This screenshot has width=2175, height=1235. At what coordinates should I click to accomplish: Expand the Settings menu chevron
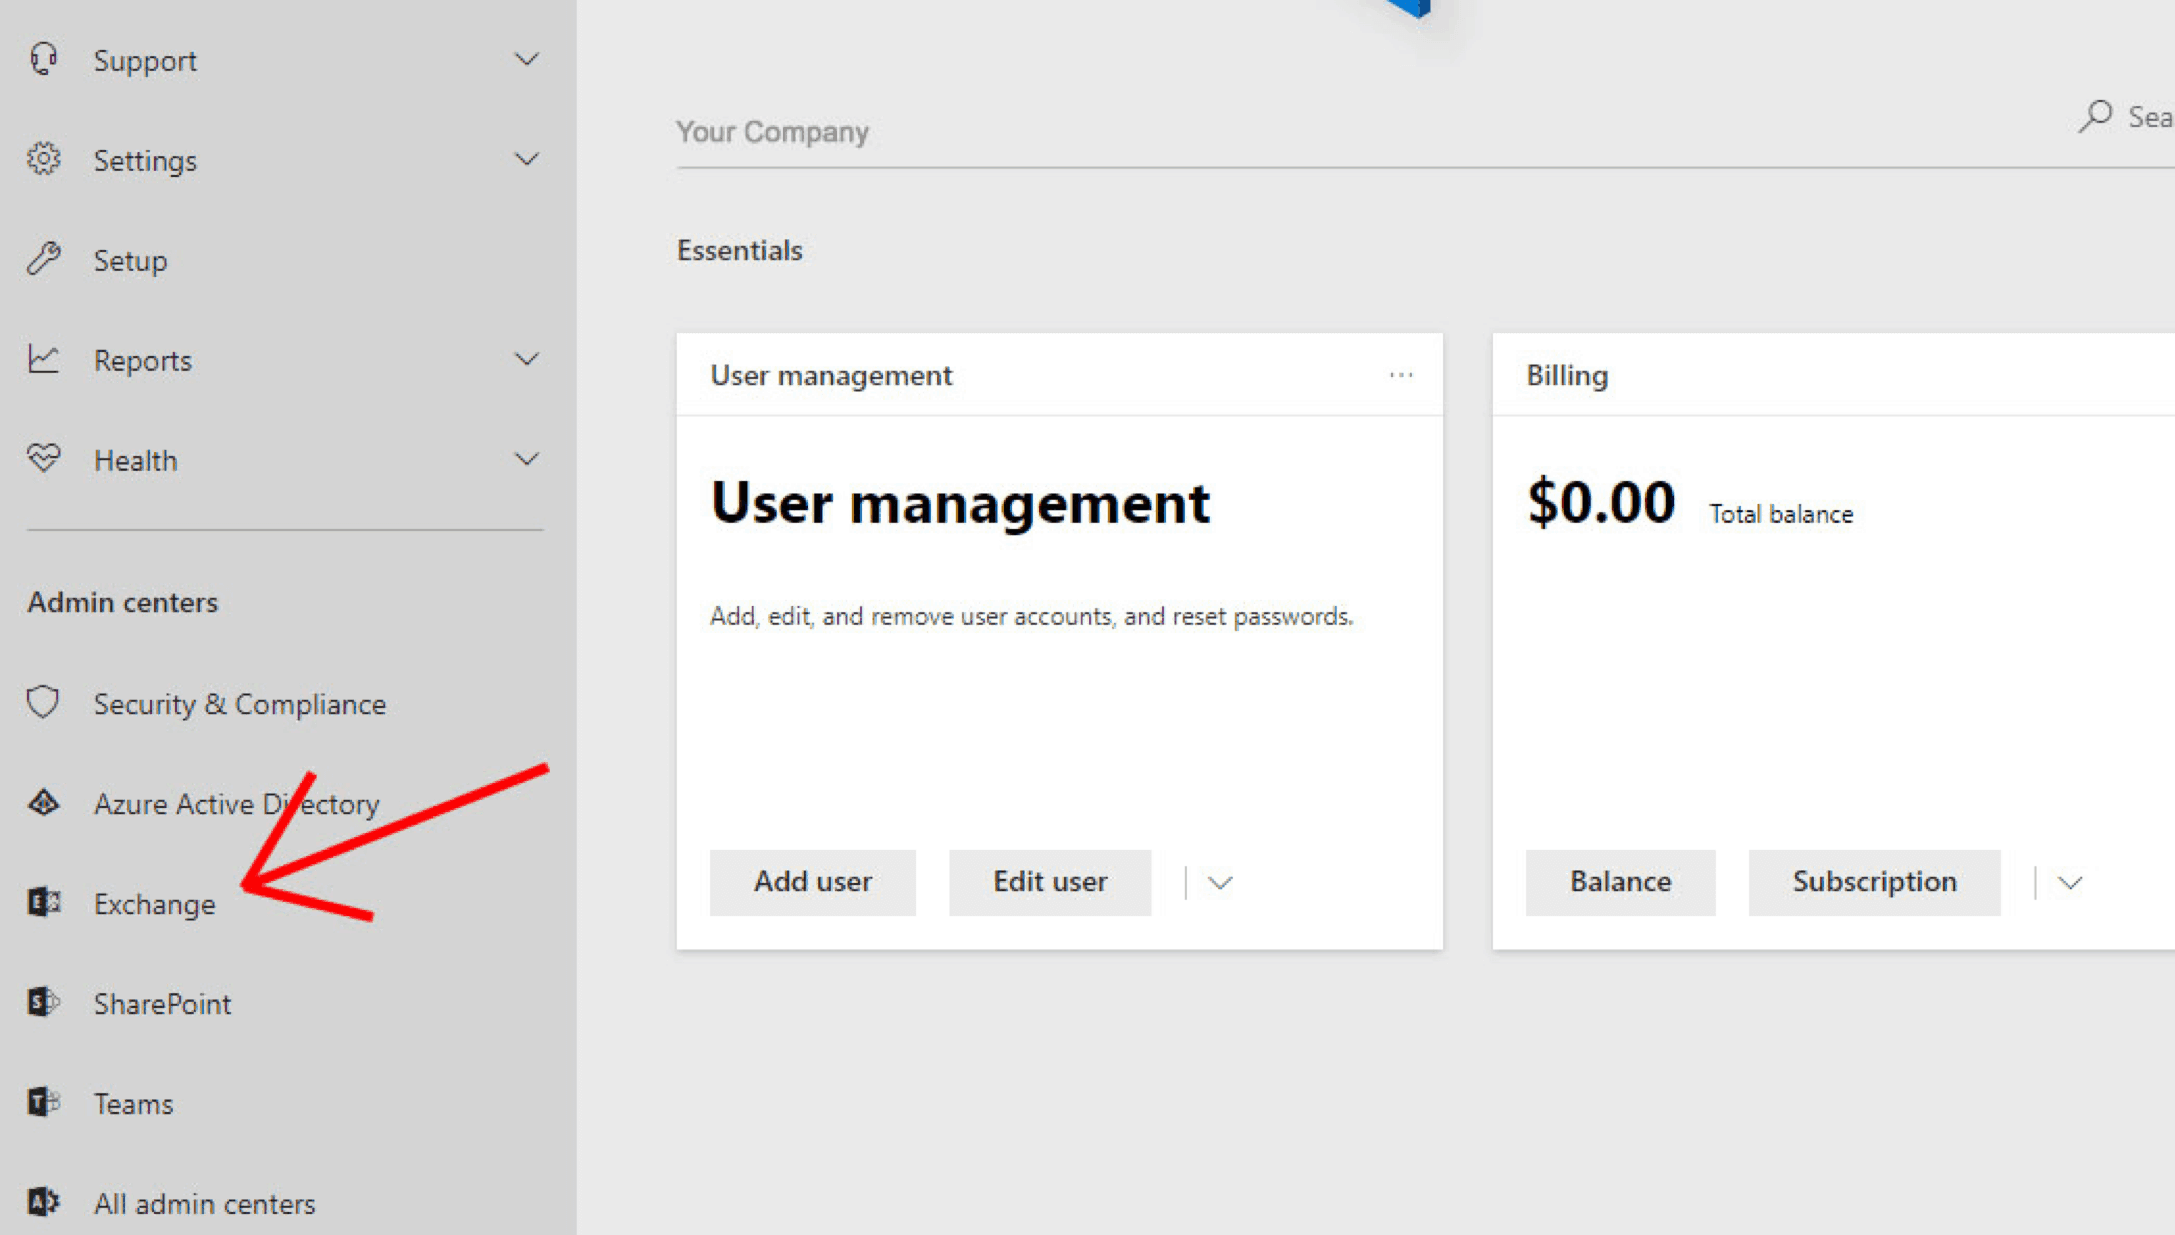click(526, 159)
